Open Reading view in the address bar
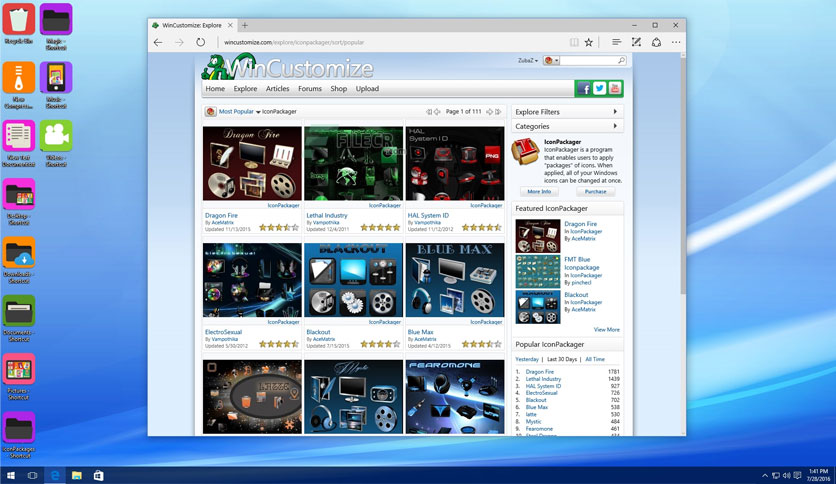 tap(574, 42)
